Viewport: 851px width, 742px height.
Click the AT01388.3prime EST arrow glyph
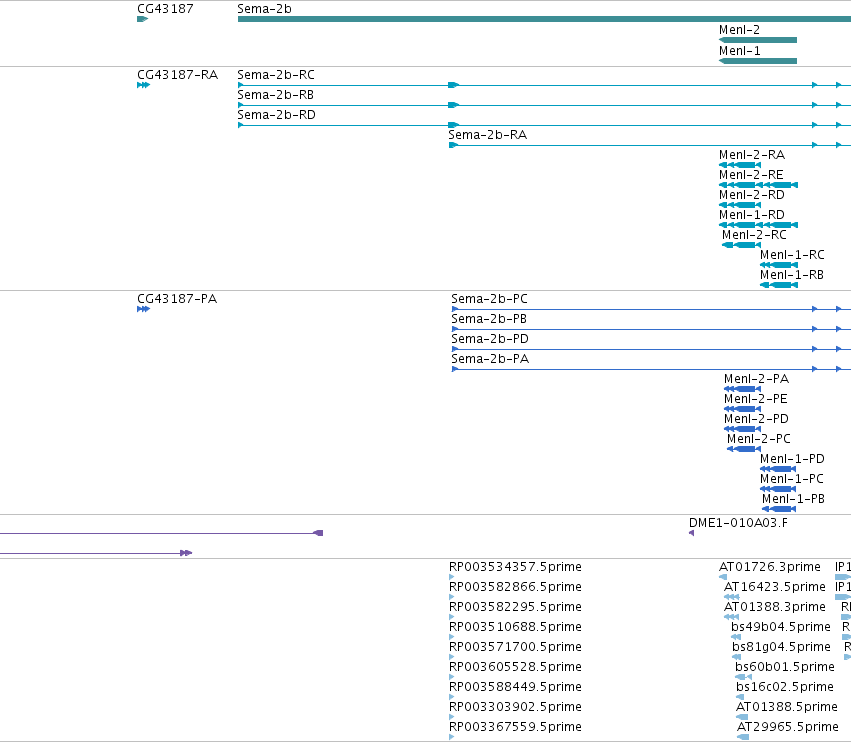[x=732, y=617]
